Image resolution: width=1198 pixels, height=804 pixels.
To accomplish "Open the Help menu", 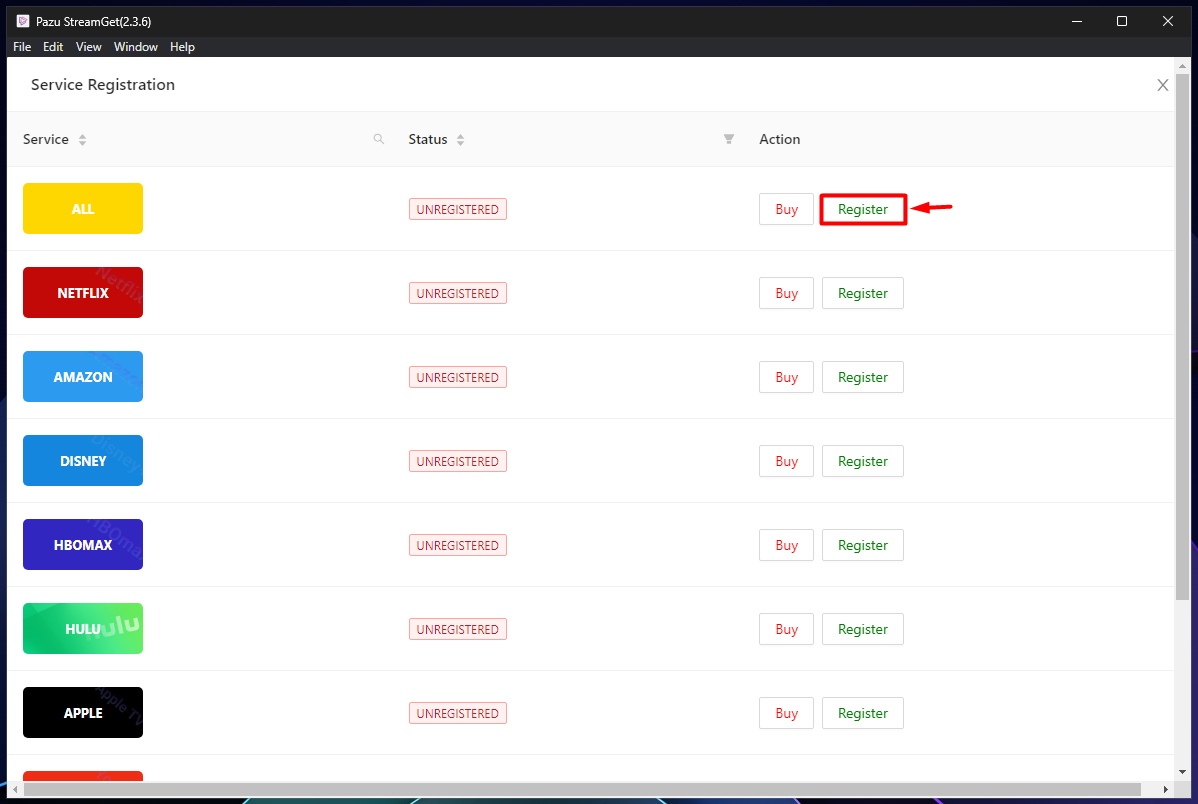I will (x=182, y=47).
